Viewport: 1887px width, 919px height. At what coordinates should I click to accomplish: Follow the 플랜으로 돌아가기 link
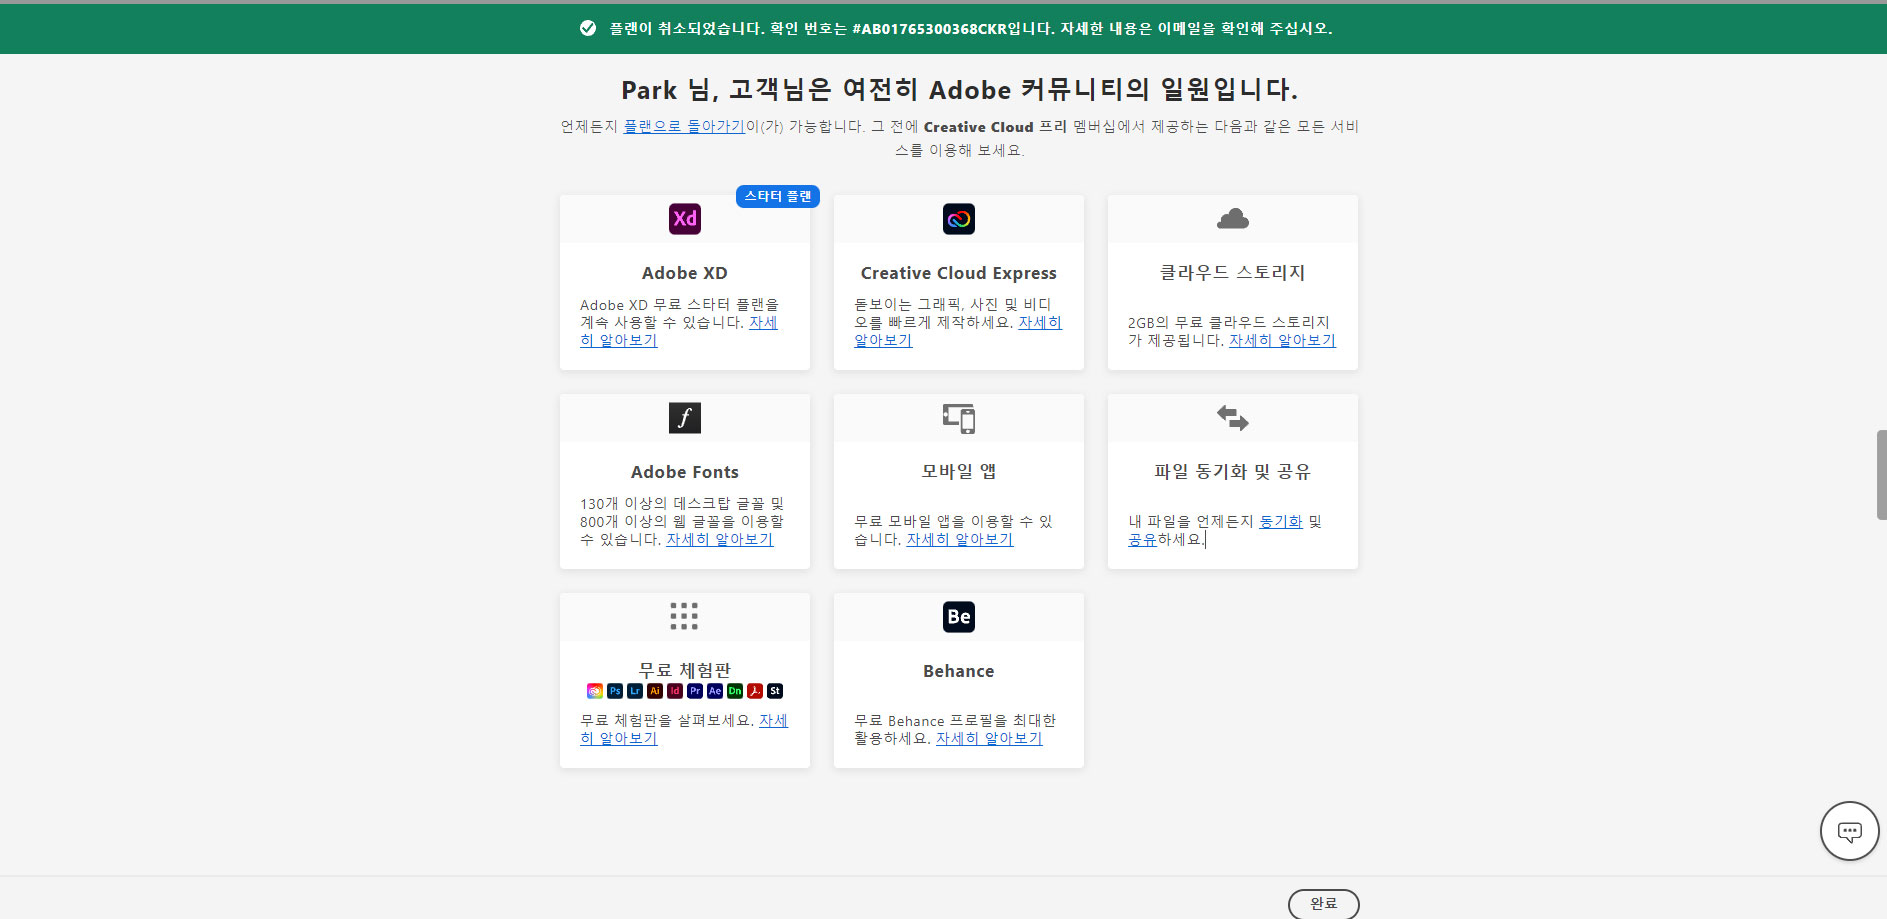point(684,127)
